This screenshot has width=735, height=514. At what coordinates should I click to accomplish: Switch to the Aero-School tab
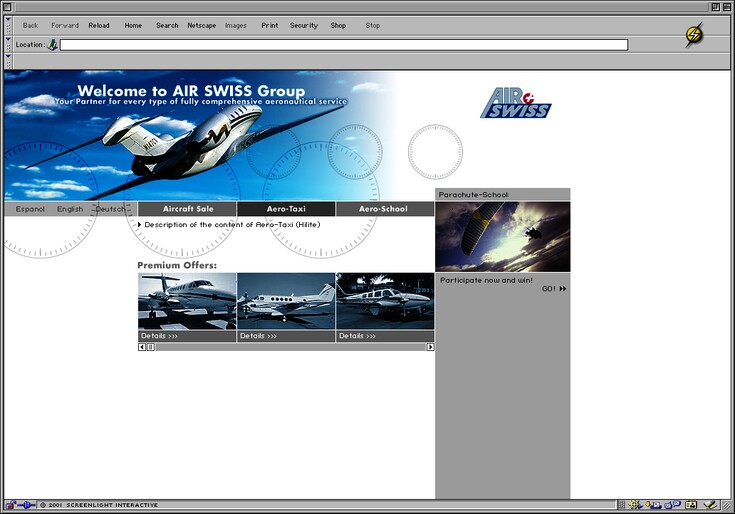pos(383,209)
